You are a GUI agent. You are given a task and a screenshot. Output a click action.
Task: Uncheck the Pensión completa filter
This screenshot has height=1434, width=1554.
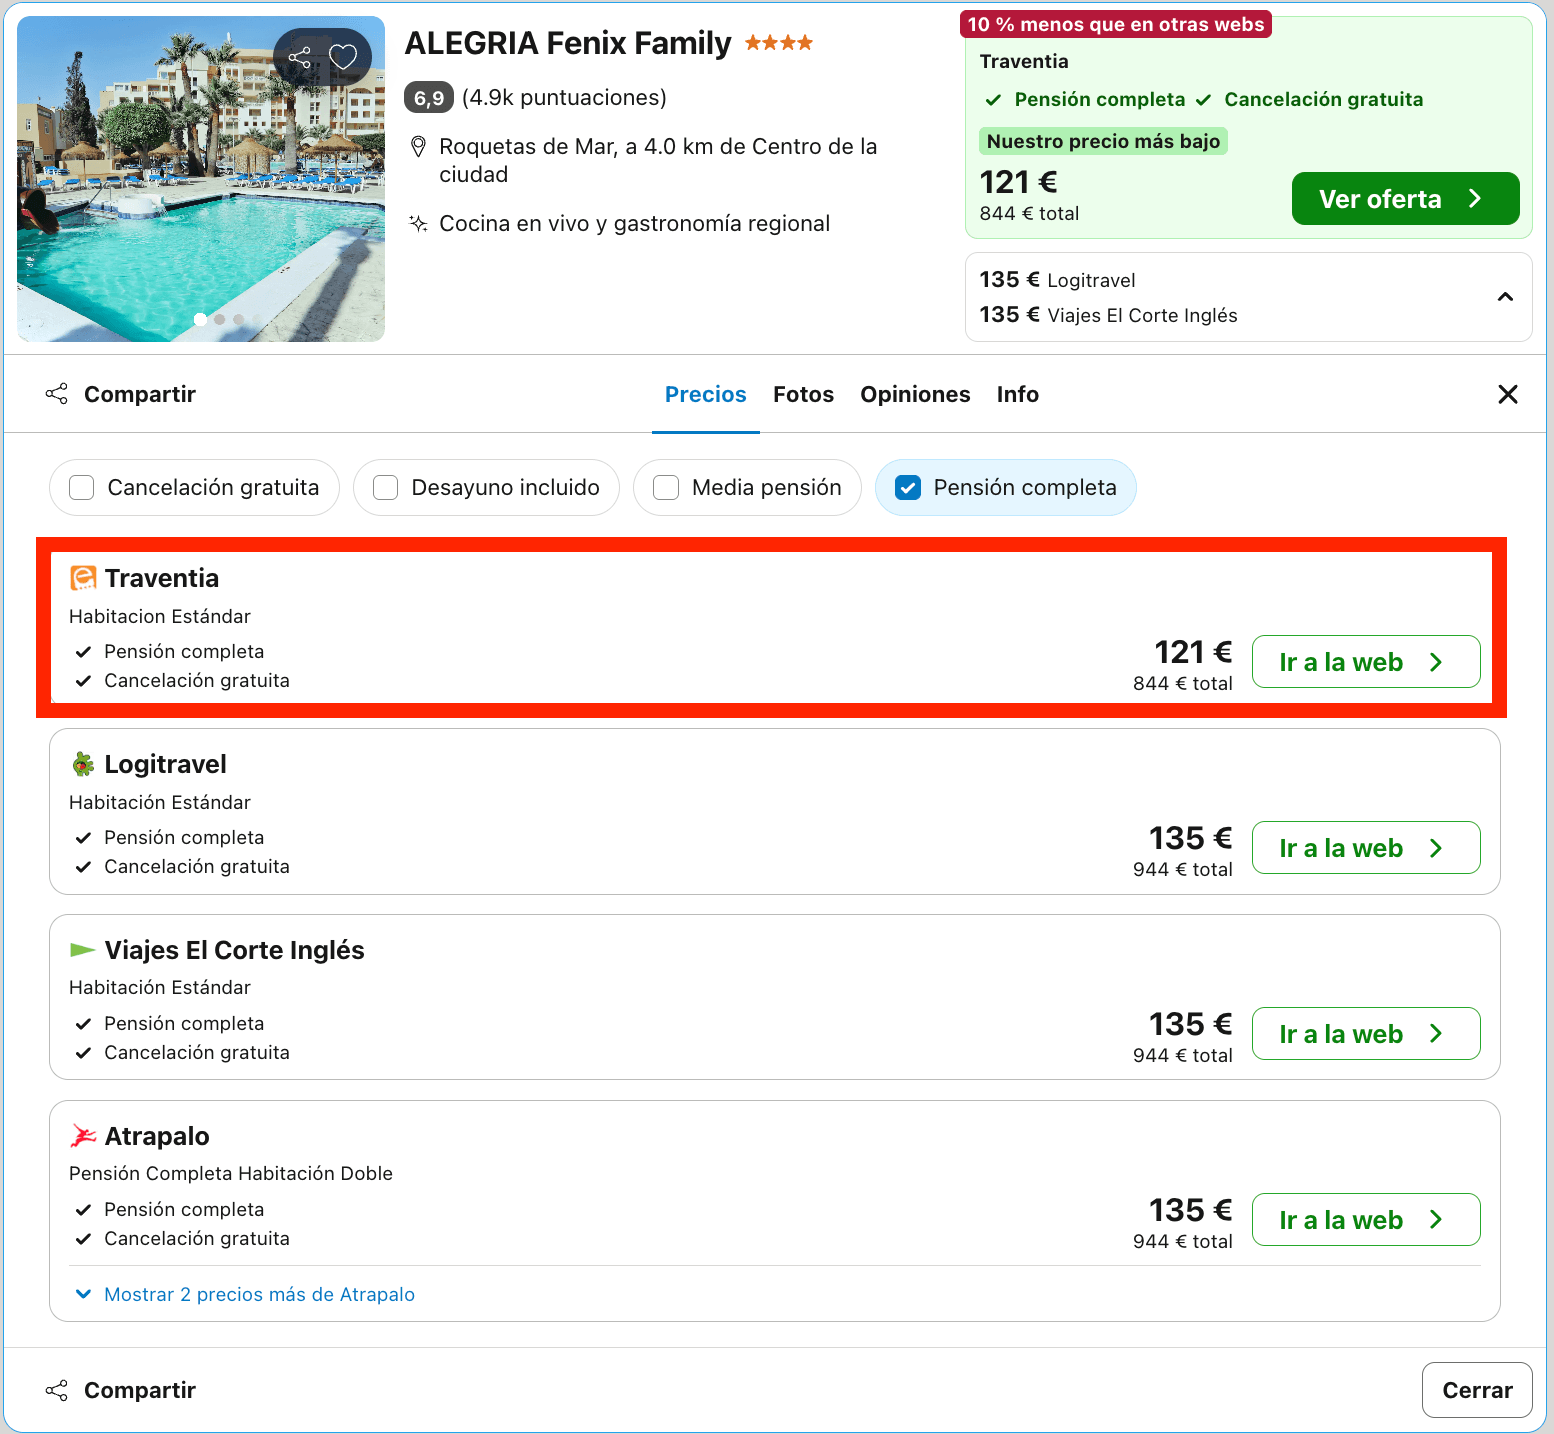click(908, 487)
